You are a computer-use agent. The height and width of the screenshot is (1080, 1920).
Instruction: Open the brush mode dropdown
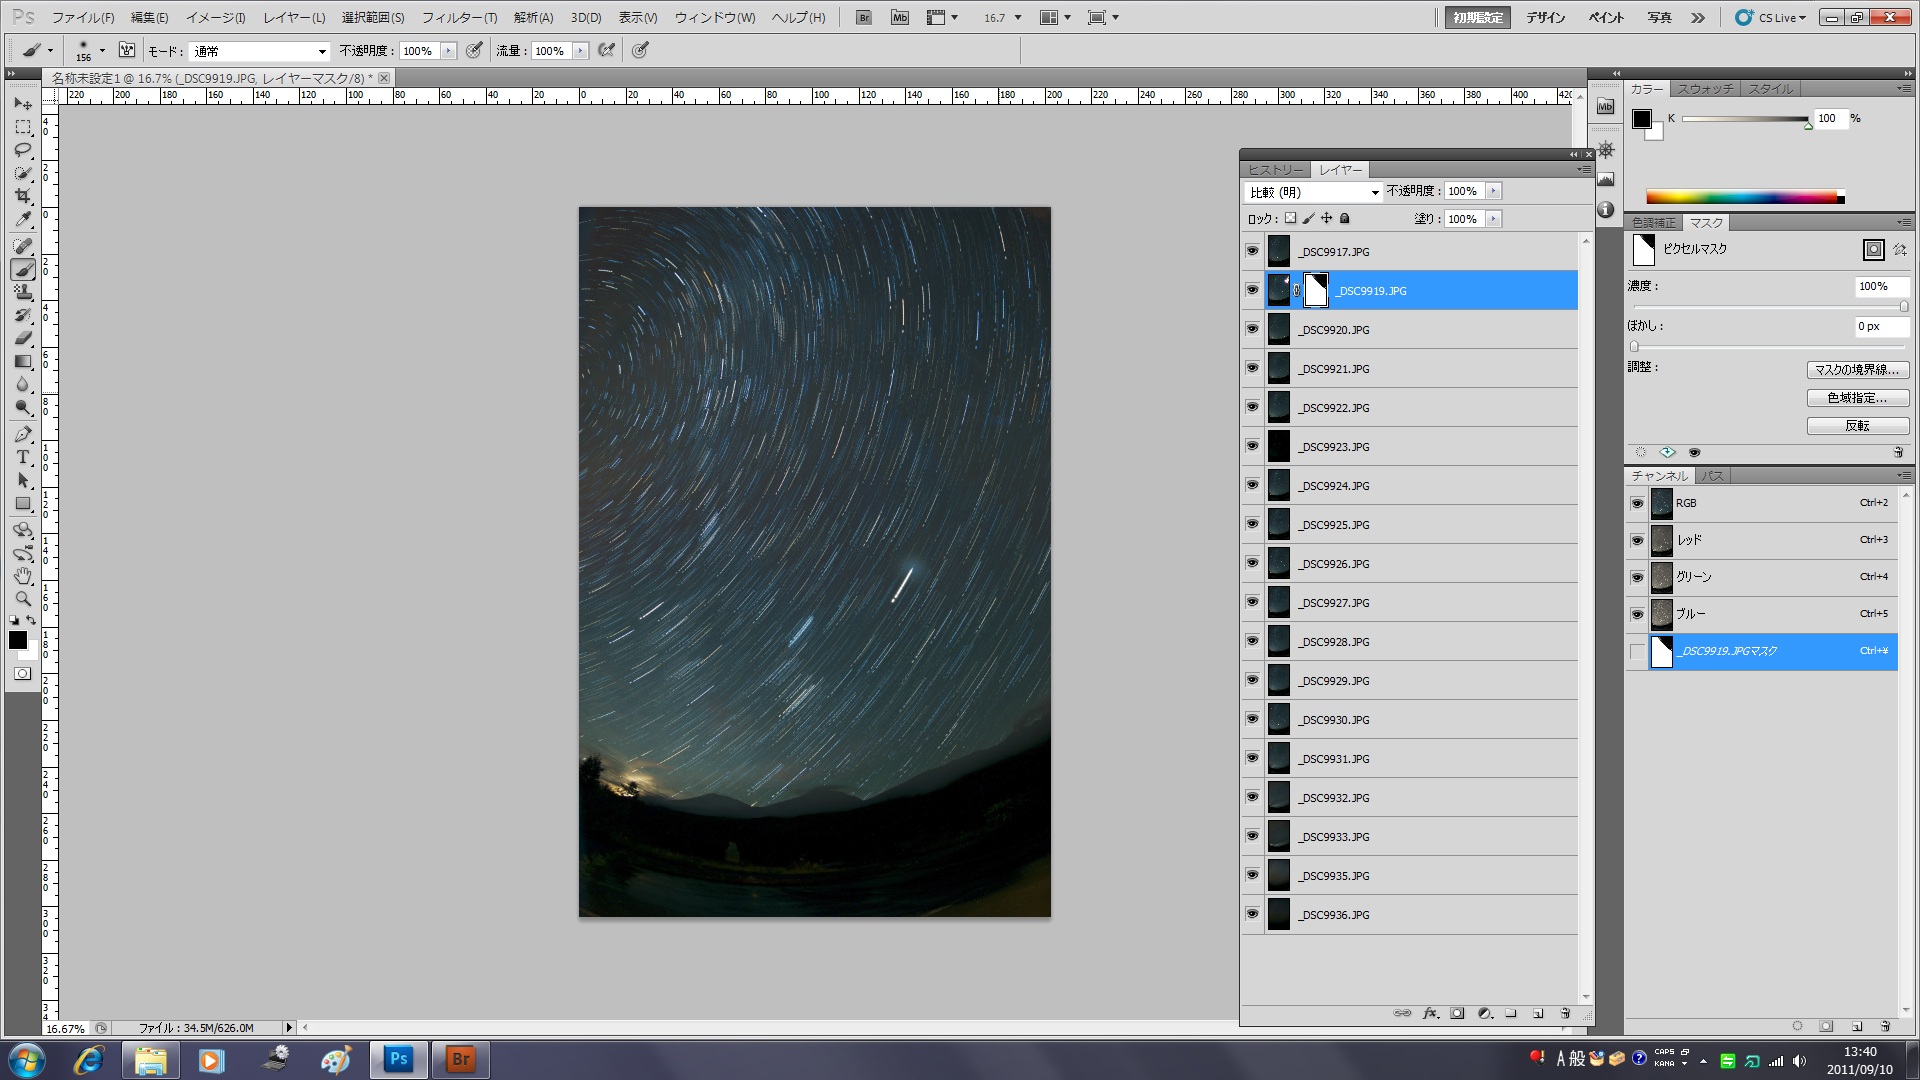pyautogui.click(x=259, y=51)
